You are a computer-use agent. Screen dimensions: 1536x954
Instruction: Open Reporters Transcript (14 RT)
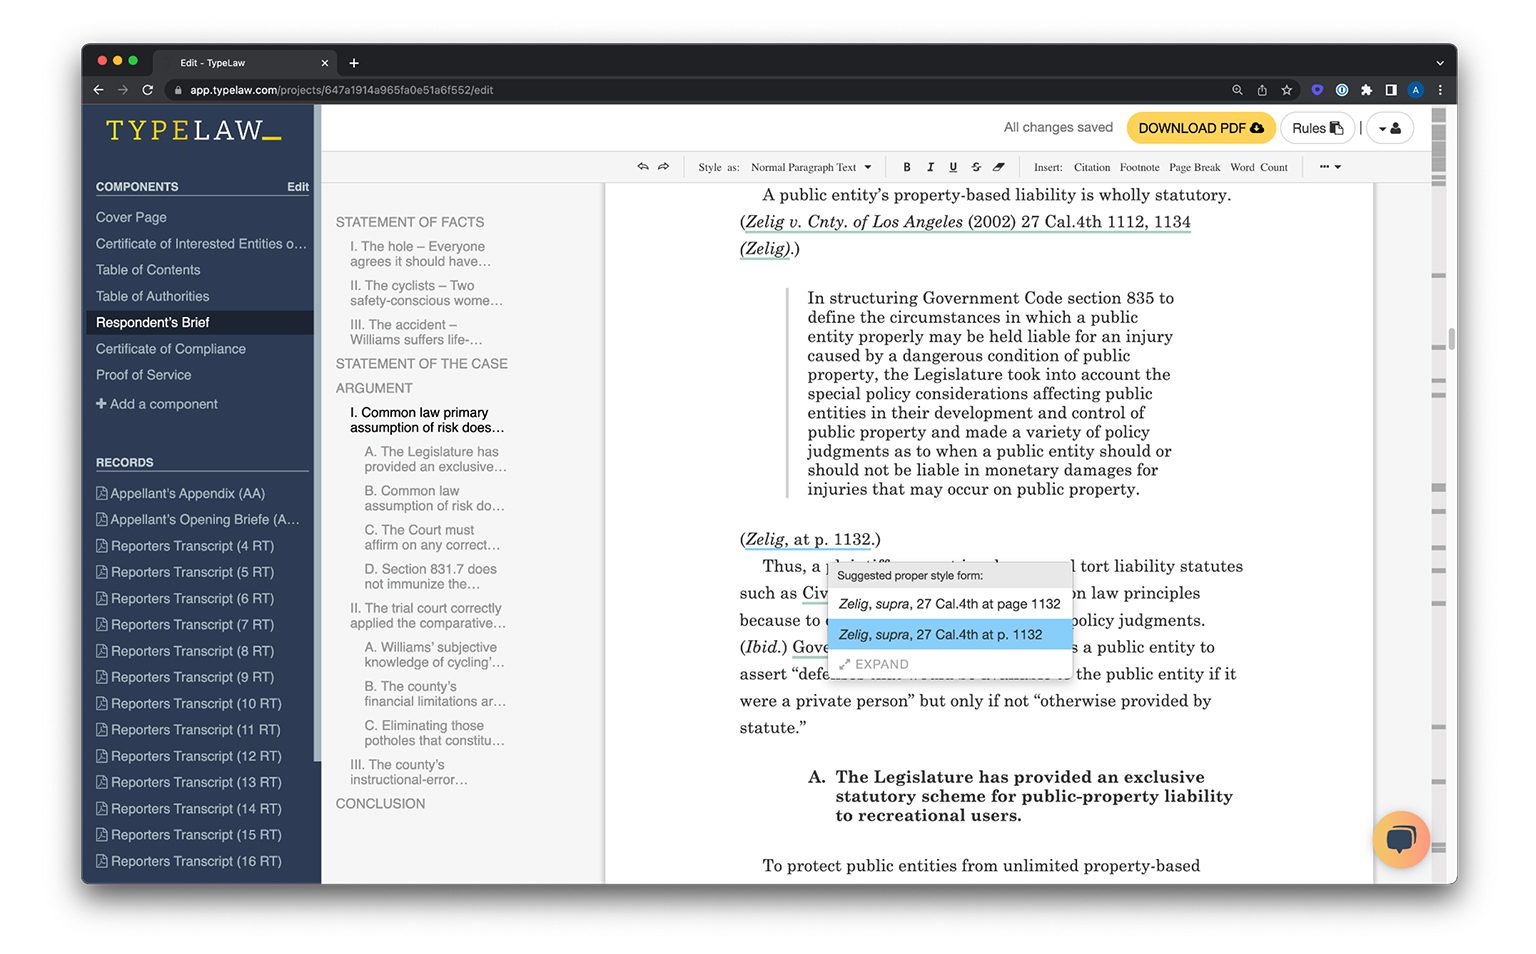[x=189, y=809]
